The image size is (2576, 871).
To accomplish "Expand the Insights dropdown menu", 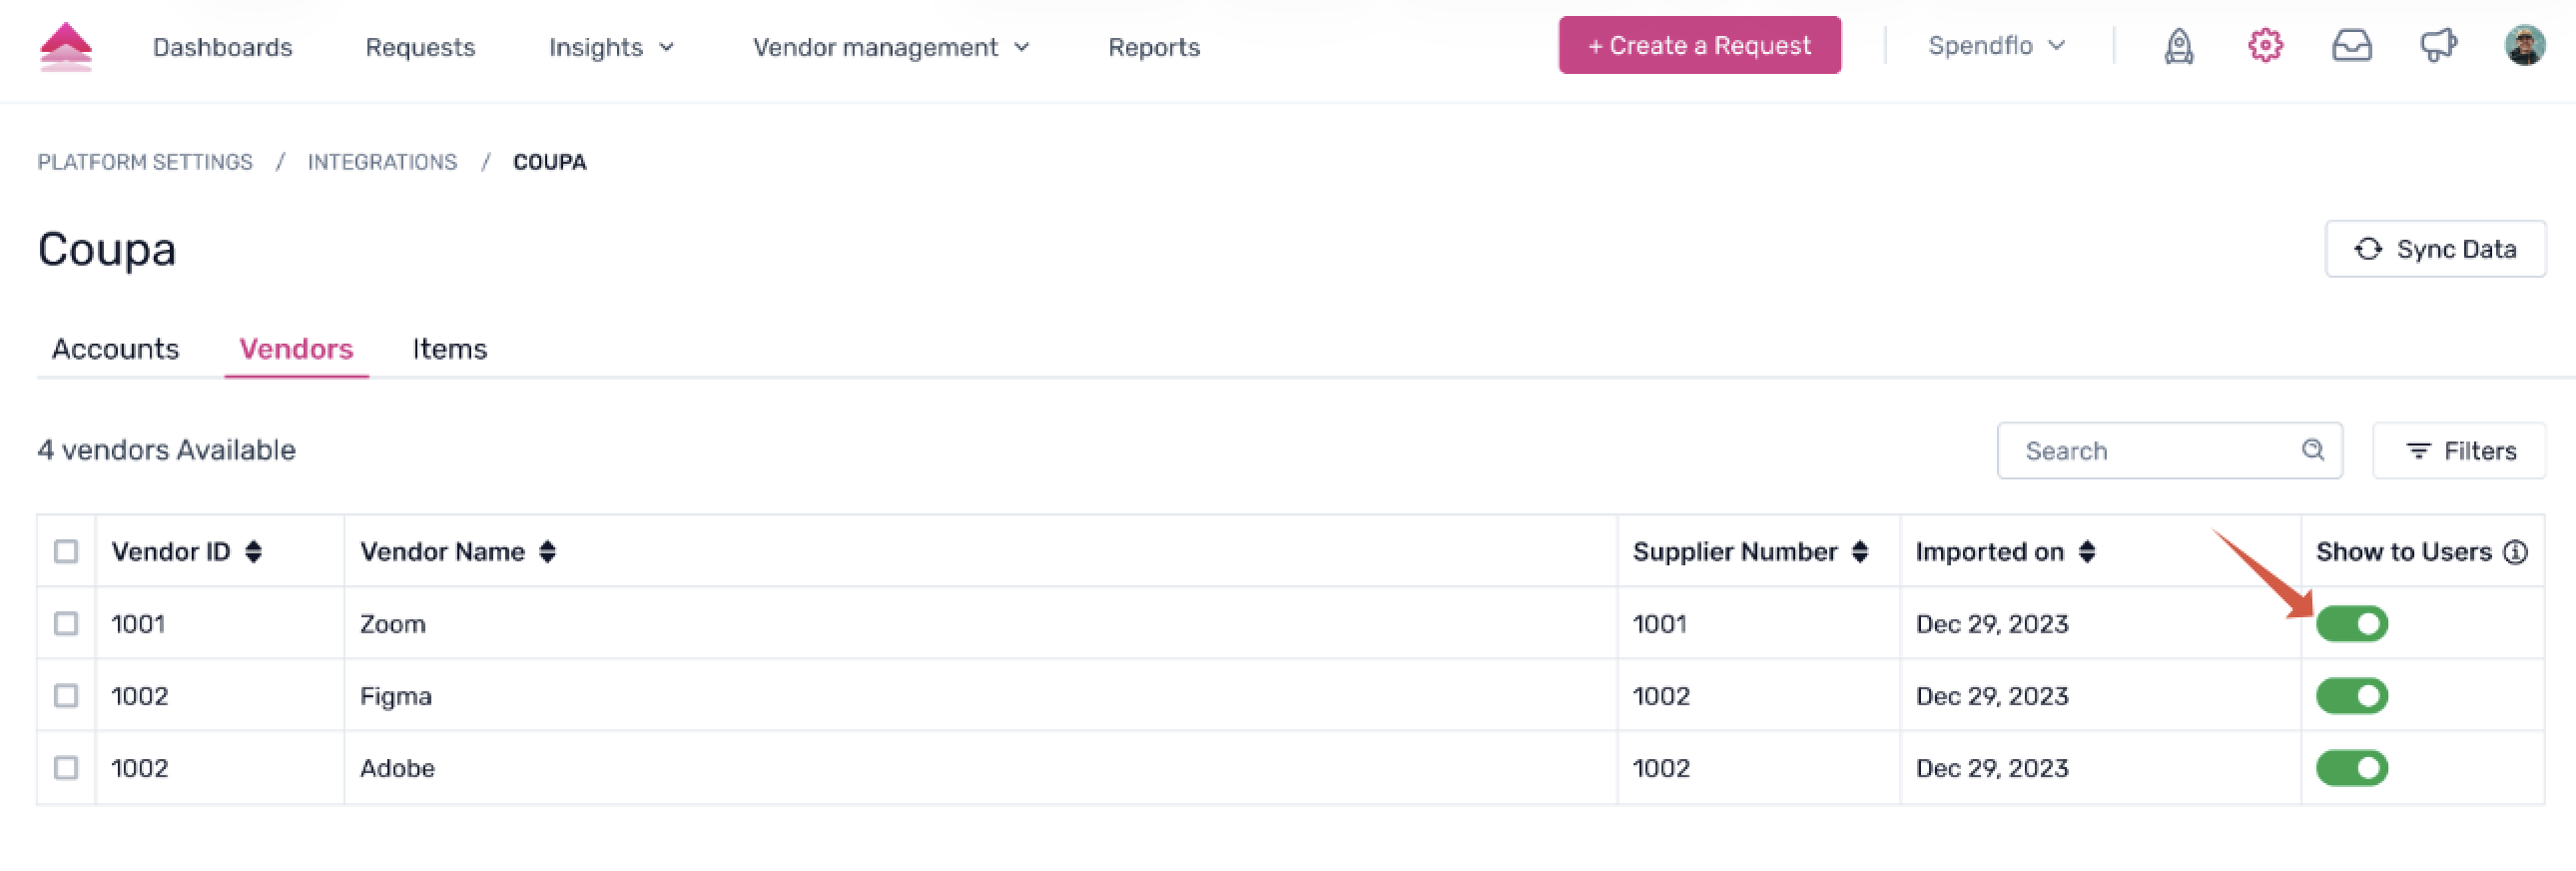I will [x=611, y=47].
